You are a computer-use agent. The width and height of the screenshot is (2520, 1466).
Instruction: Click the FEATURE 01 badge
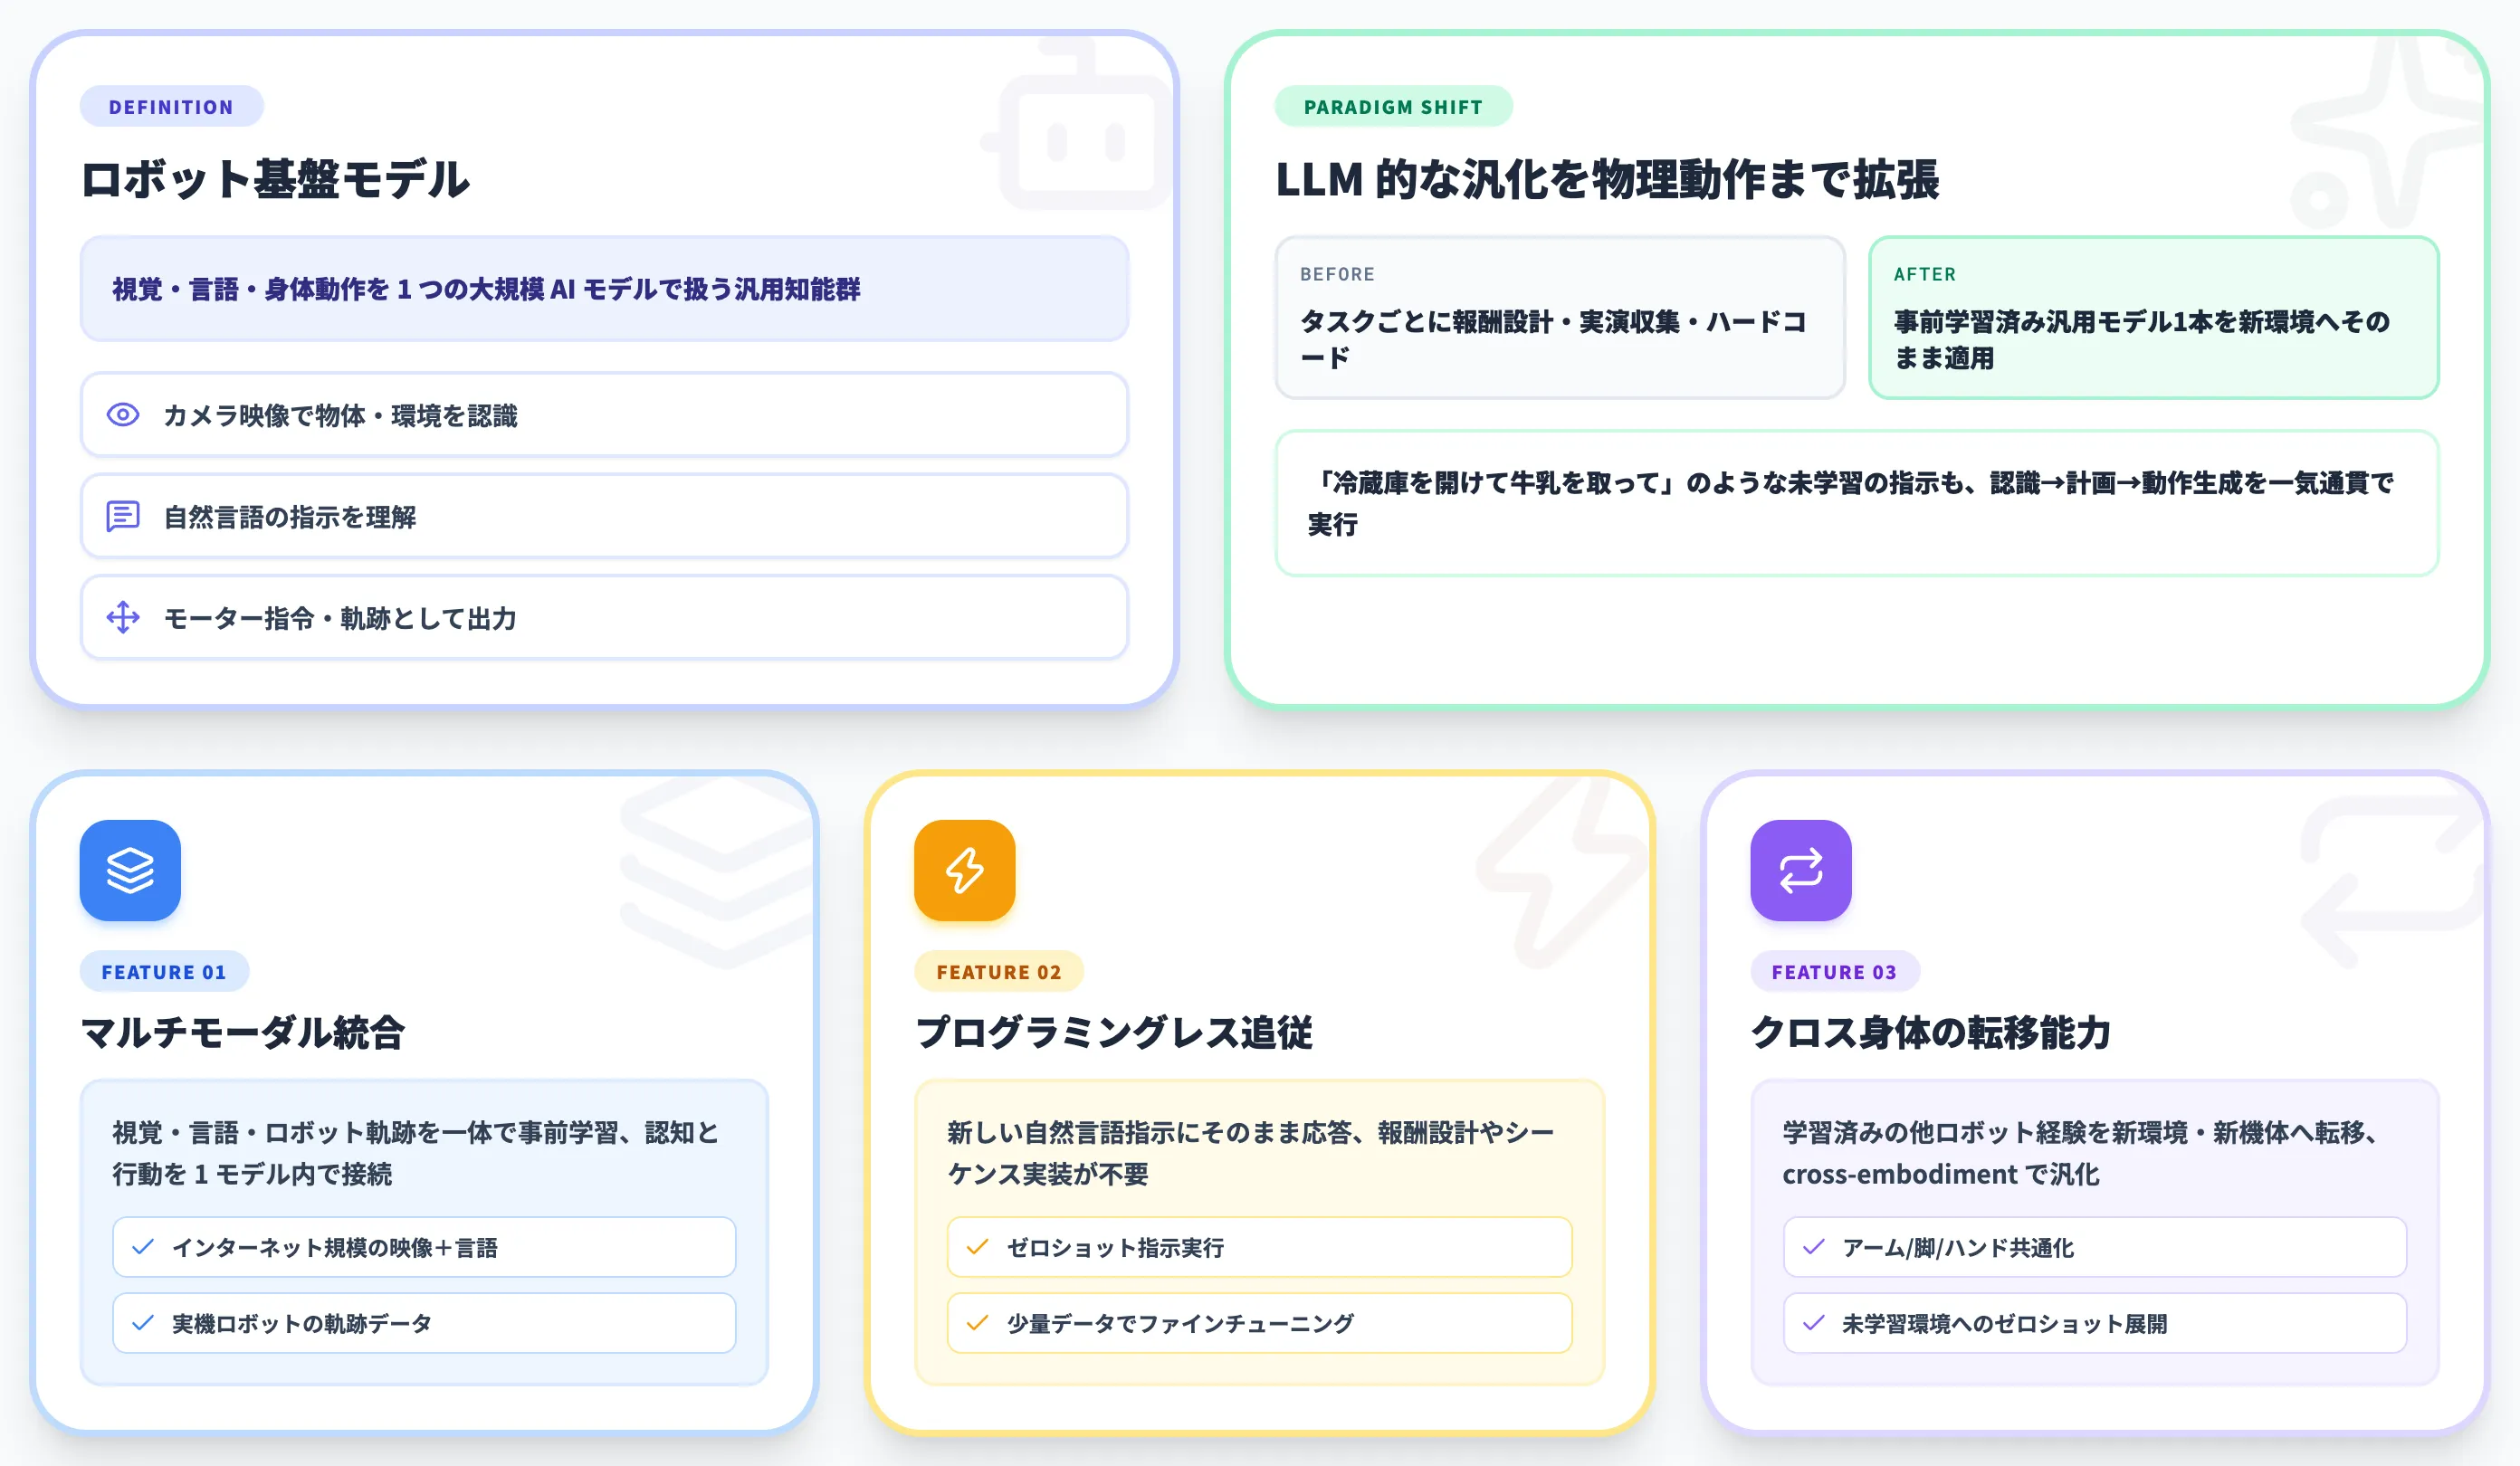pos(164,972)
